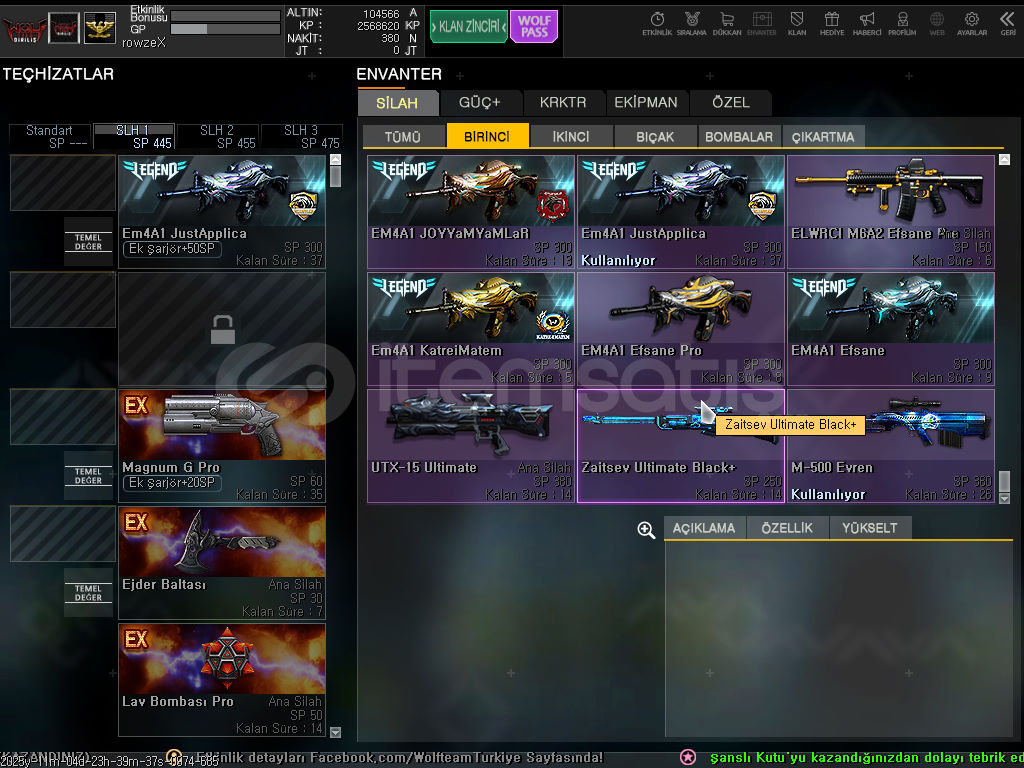This screenshot has height=768, width=1024.
Task: Open the HEDİYE gift icon
Action: click(831, 24)
